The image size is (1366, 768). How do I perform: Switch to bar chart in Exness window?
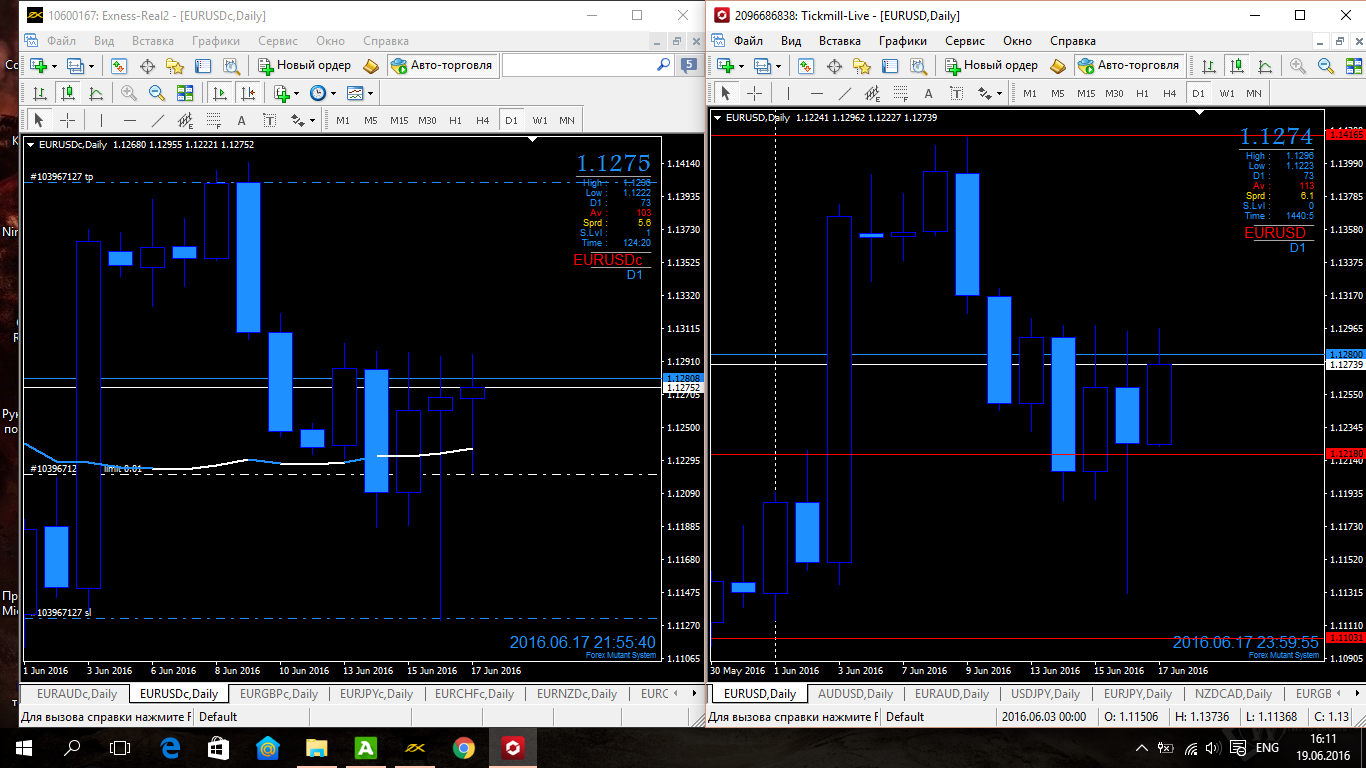pyautogui.click(x=40, y=93)
